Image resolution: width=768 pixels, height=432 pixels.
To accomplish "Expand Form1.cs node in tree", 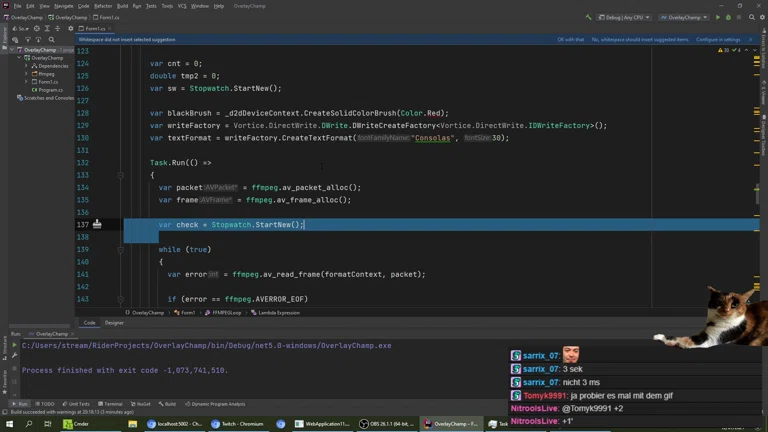I will (x=26, y=82).
